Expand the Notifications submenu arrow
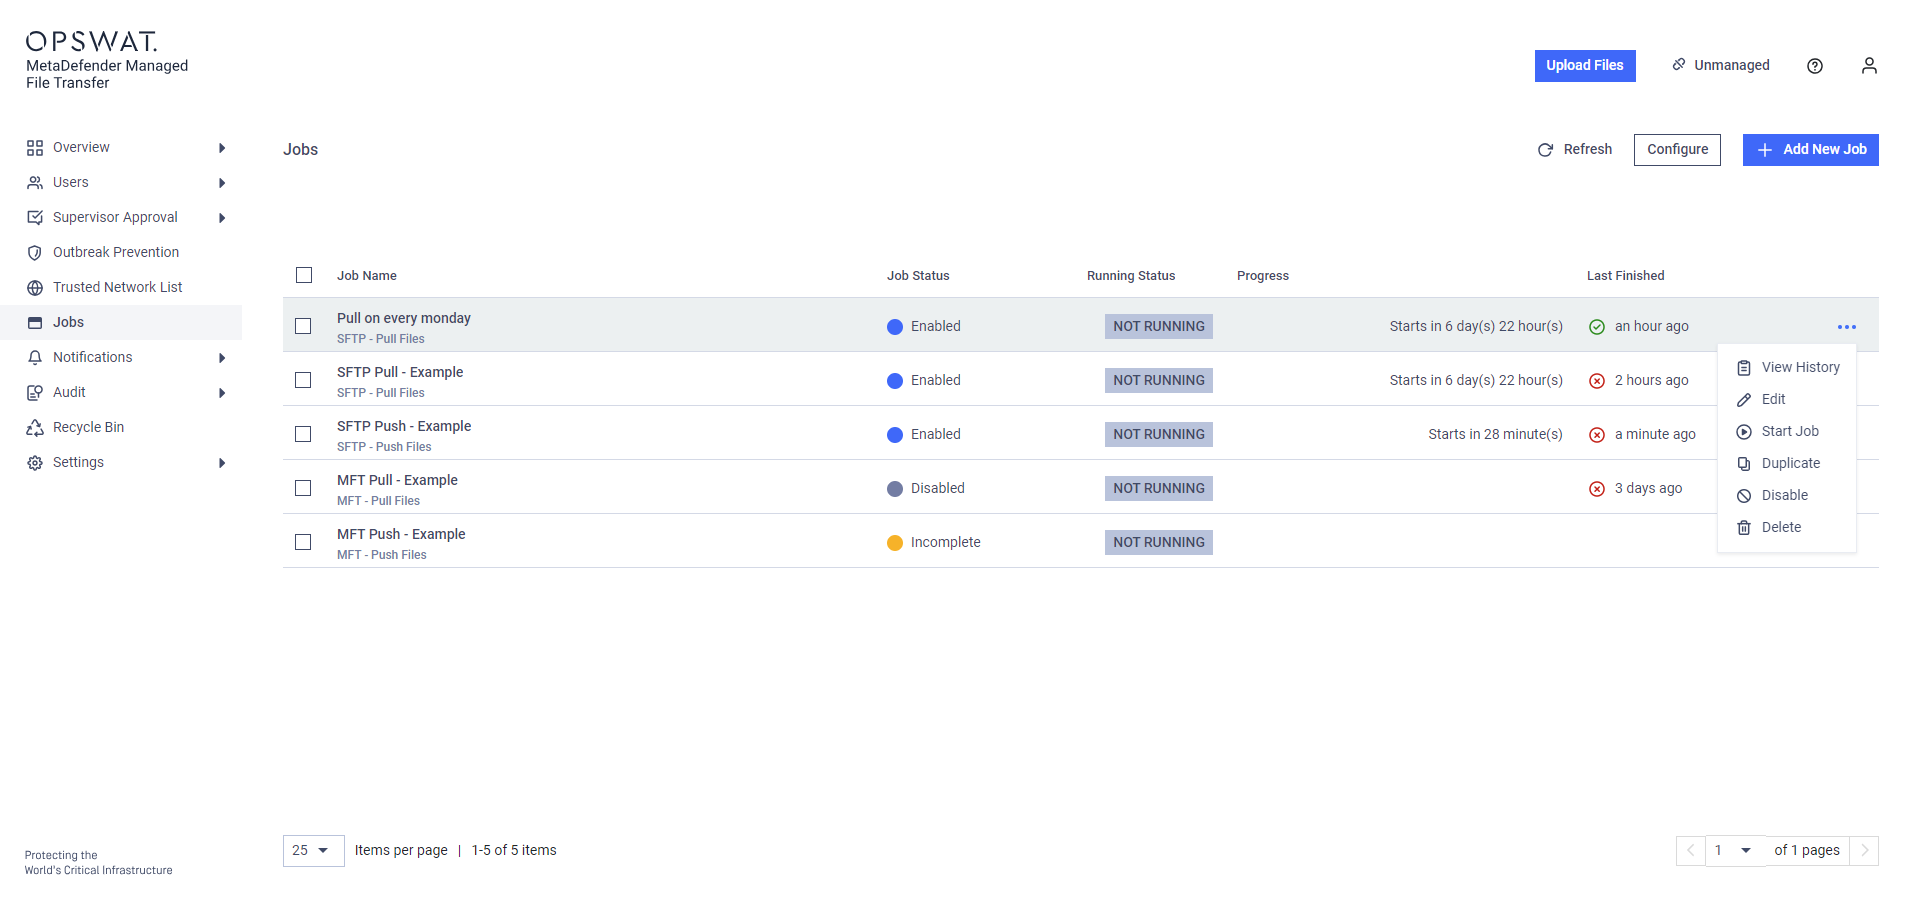Screen dimensions: 1920x910 coord(222,358)
